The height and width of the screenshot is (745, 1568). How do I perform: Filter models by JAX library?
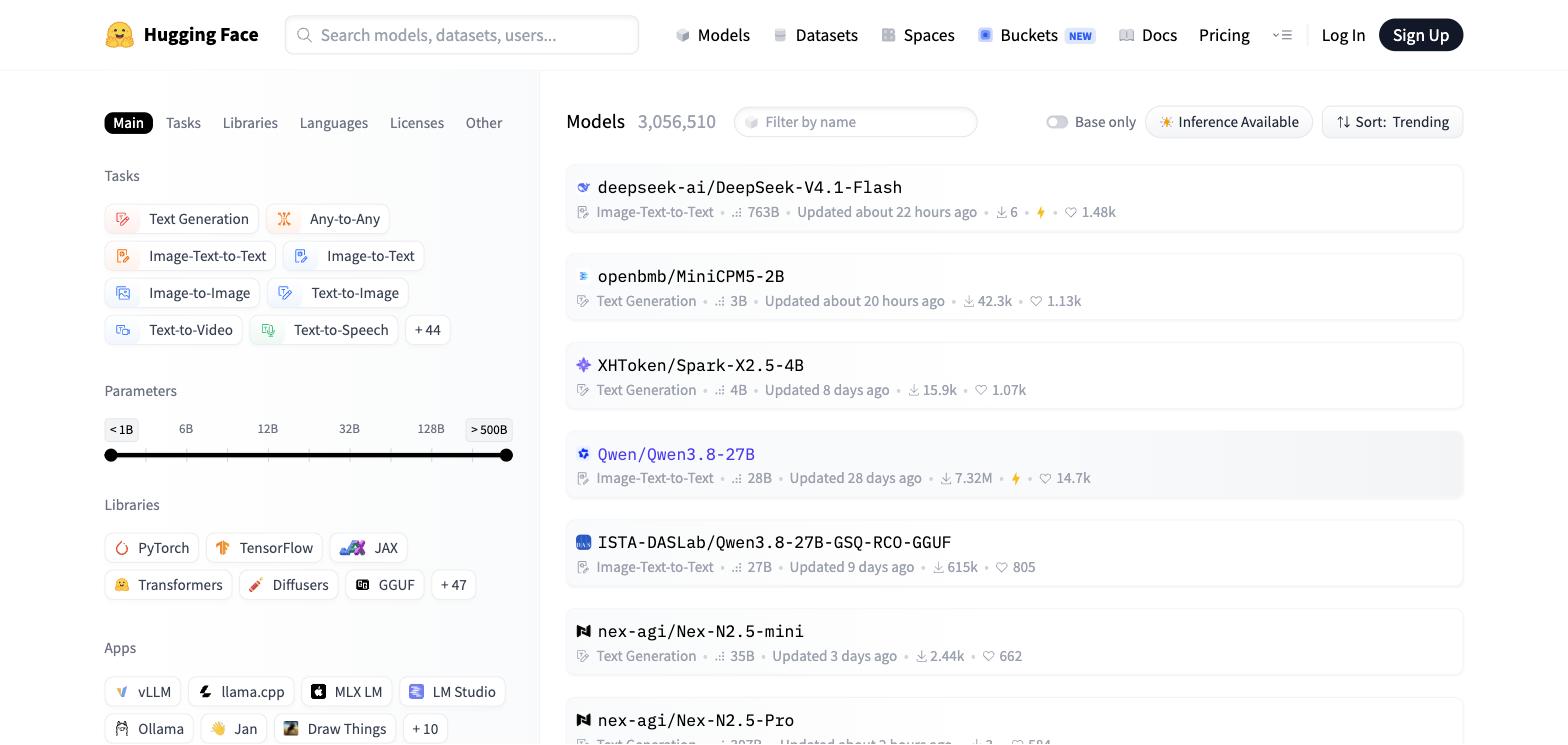click(369, 548)
